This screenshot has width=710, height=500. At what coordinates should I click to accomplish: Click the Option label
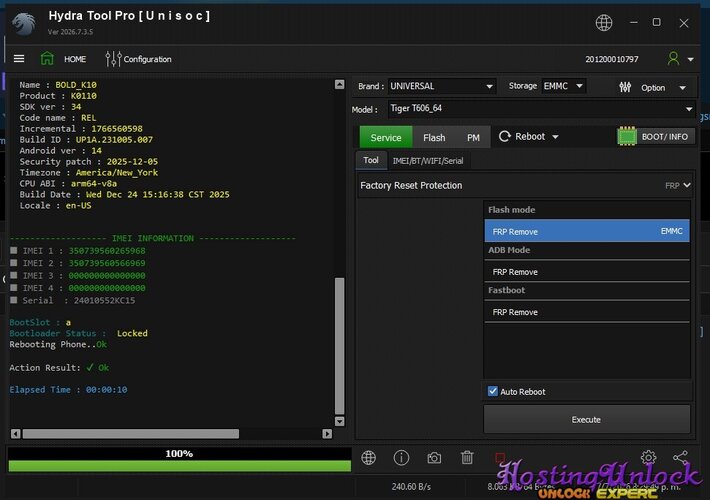point(653,88)
